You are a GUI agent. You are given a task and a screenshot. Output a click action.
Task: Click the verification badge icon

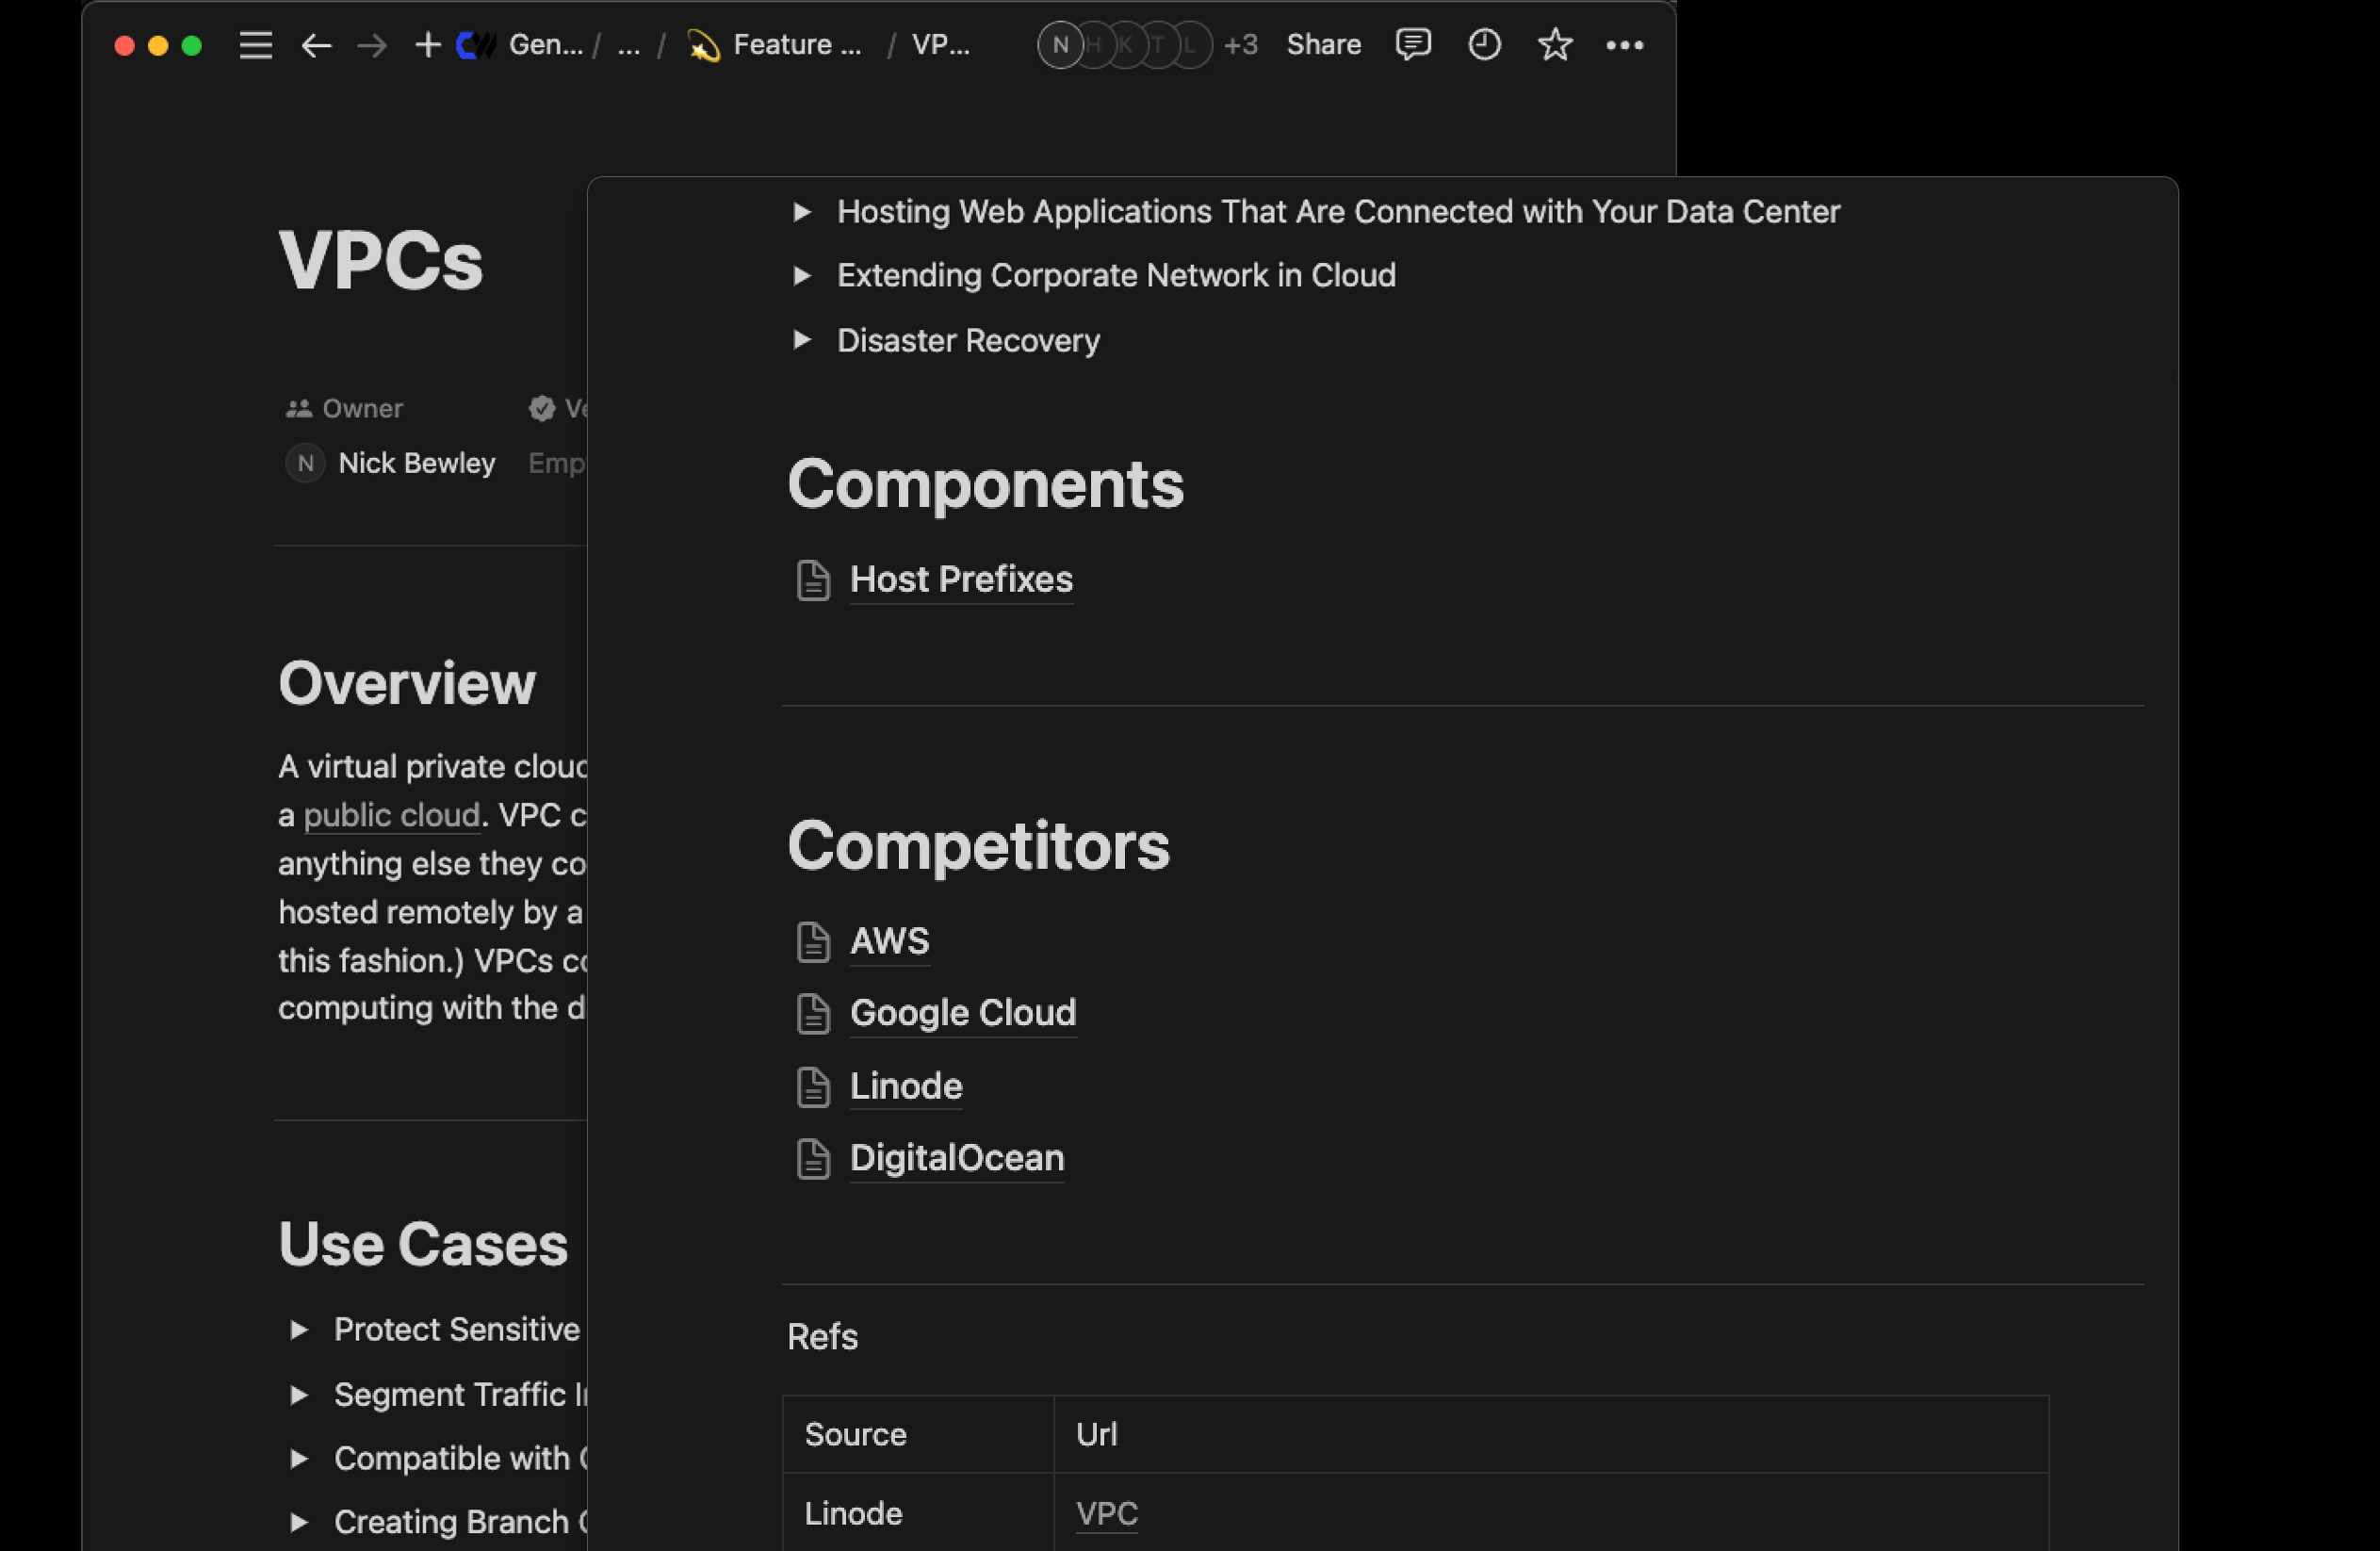[x=541, y=409]
